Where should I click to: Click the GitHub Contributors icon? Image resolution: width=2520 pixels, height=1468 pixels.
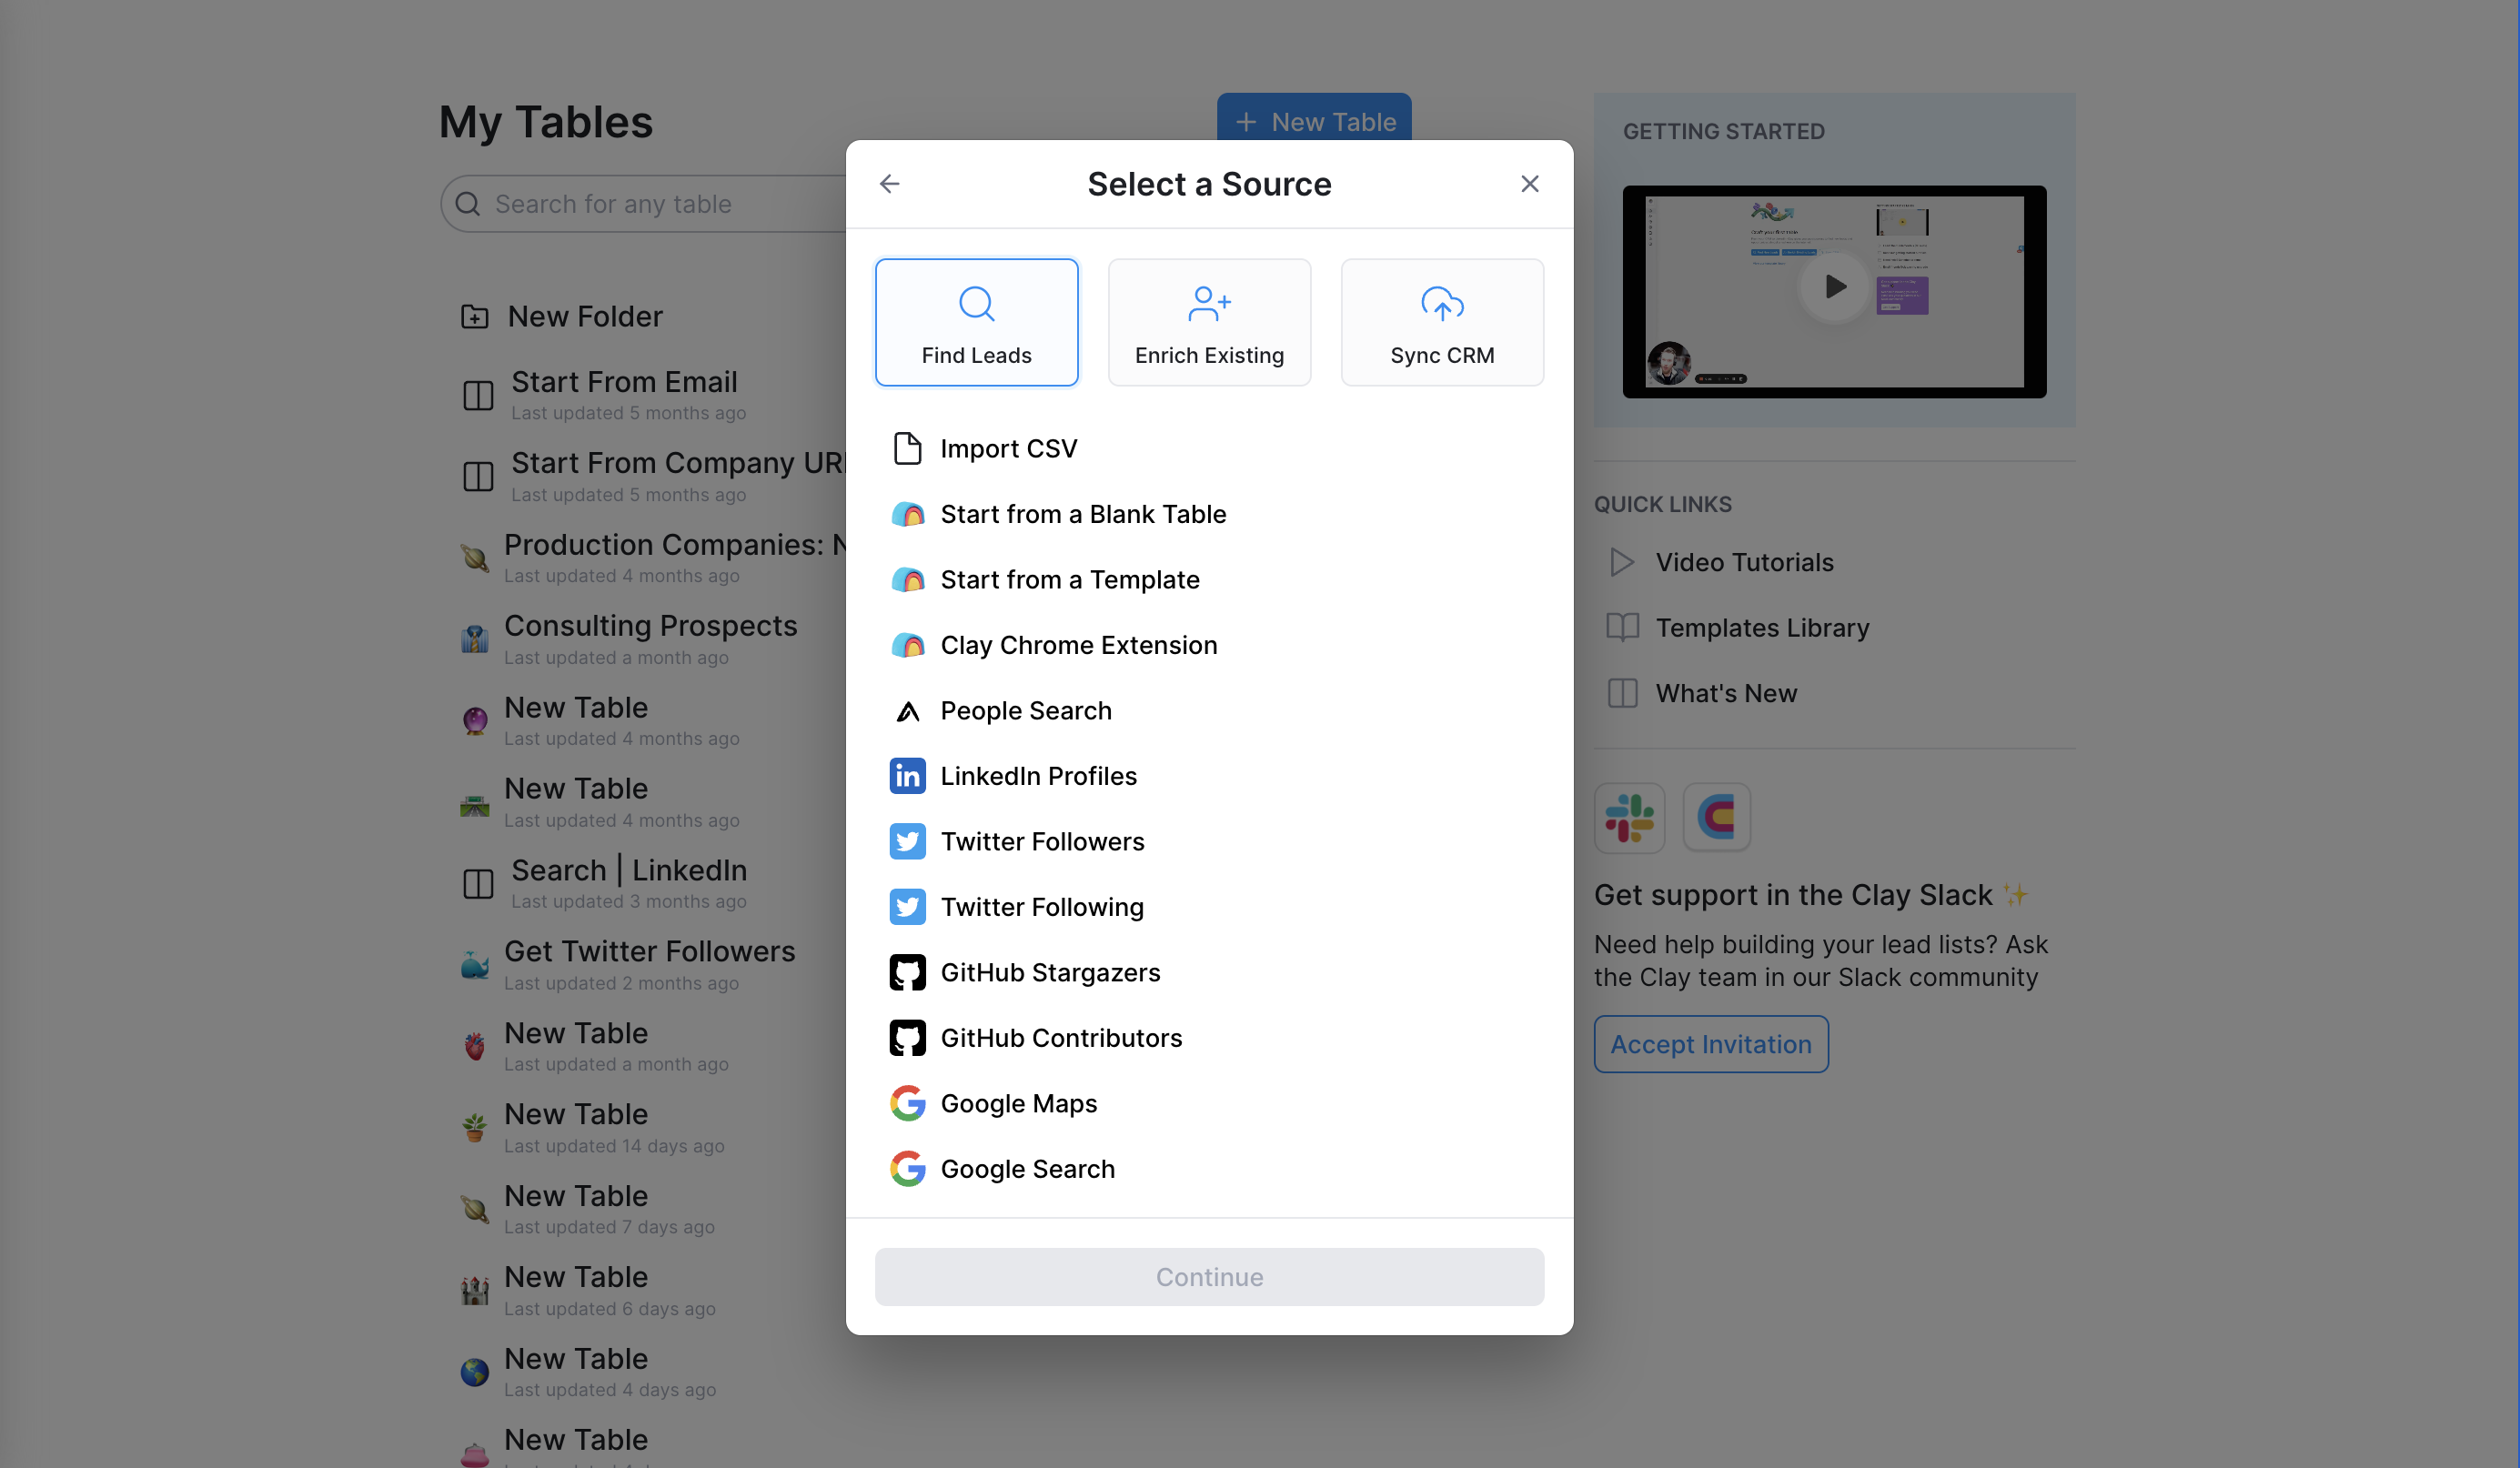point(907,1038)
